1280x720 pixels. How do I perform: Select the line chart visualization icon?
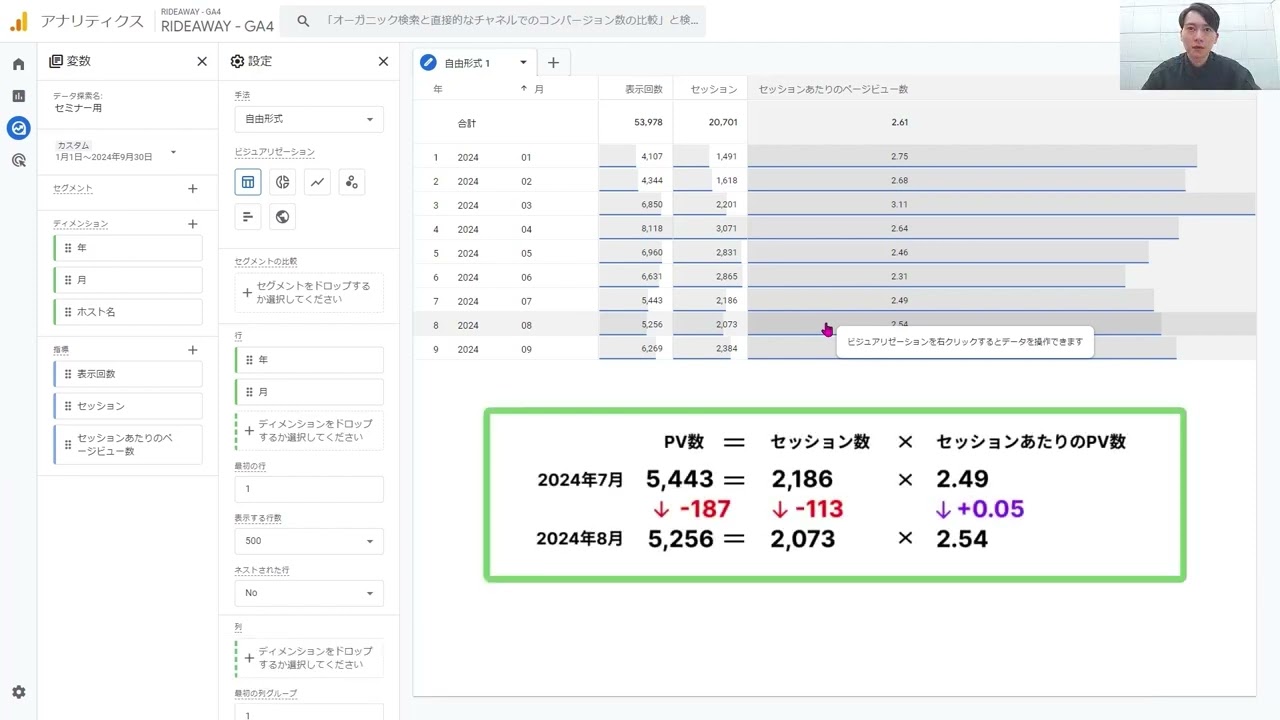click(x=317, y=182)
